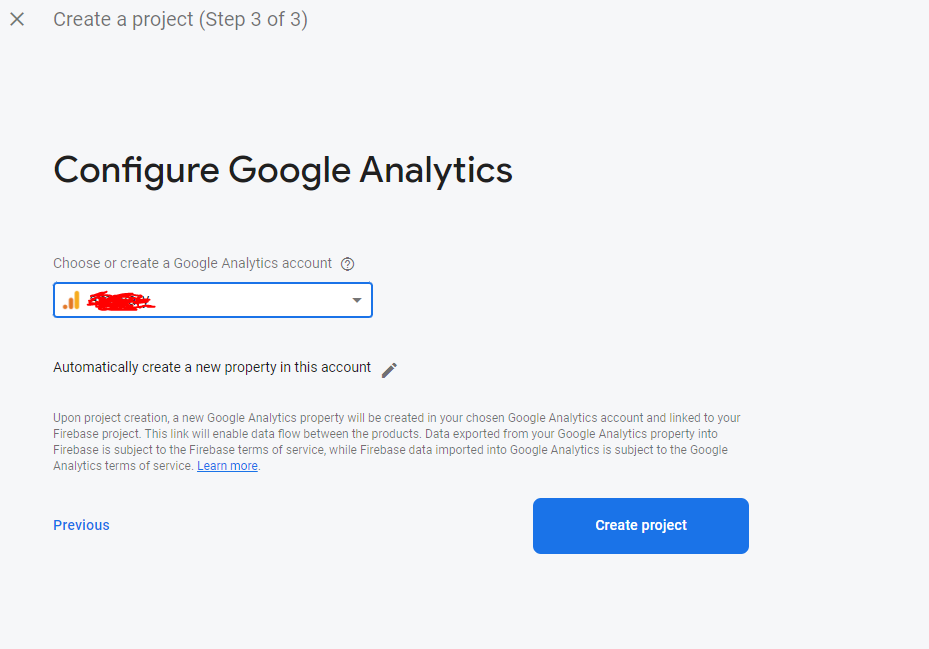The image size is (929, 649).
Task: Close the Create a project dialog
Action: 17,19
